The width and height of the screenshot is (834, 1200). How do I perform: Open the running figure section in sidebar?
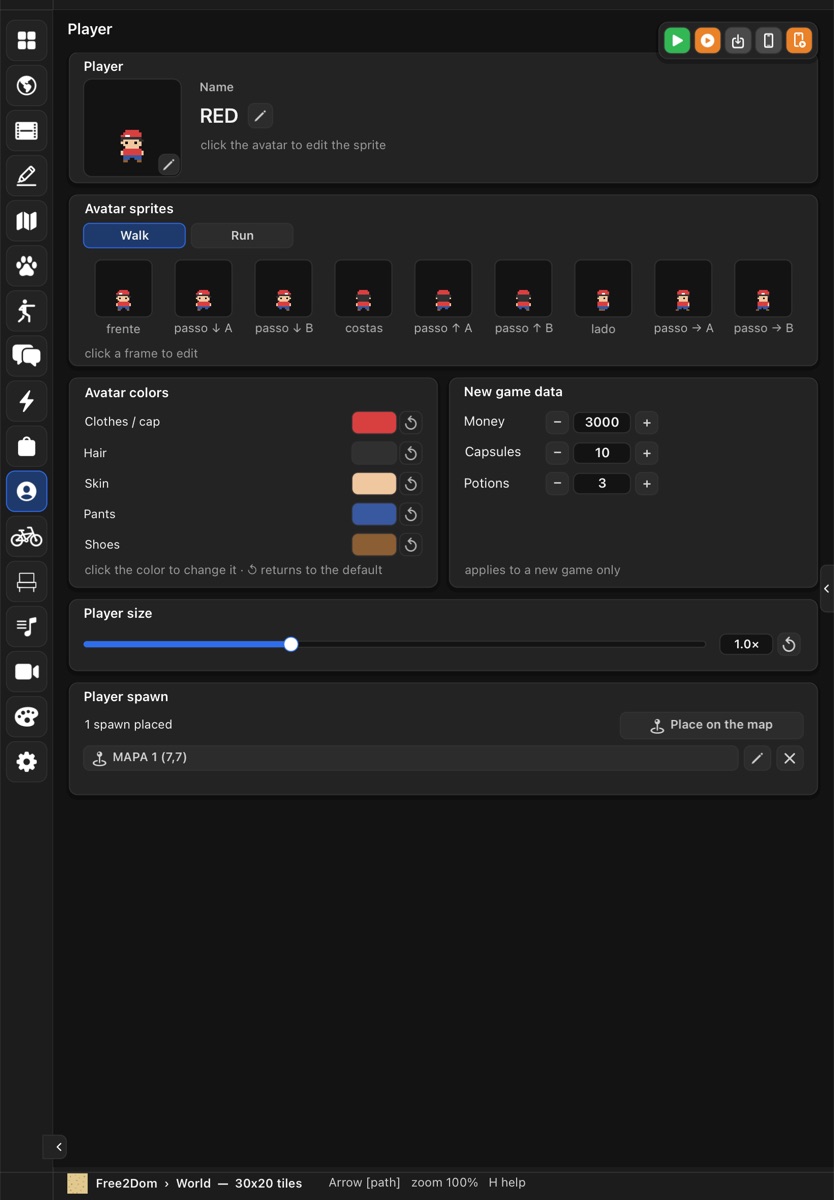coord(27,311)
